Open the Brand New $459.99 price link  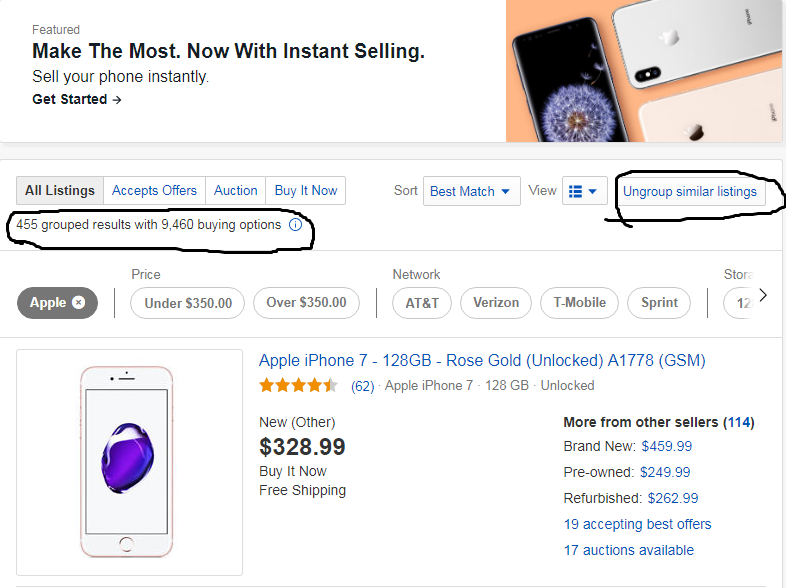pos(666,446)
